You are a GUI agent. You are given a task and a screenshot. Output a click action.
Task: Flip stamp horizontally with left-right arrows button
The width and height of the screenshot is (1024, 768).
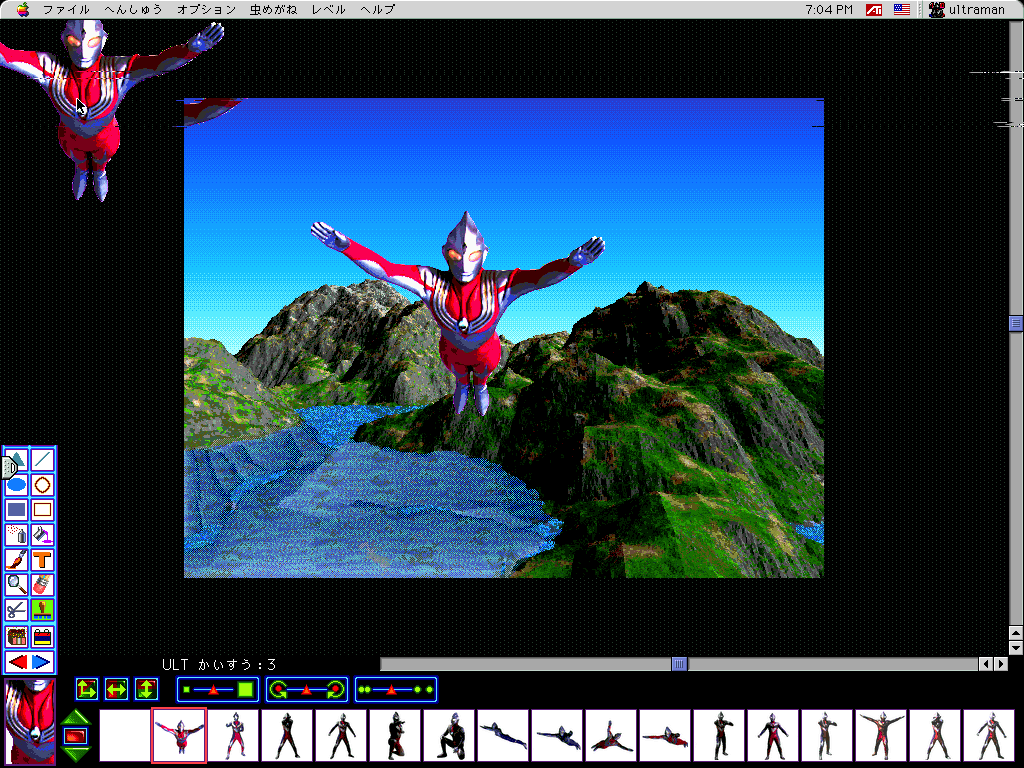(x=116, y=689)
